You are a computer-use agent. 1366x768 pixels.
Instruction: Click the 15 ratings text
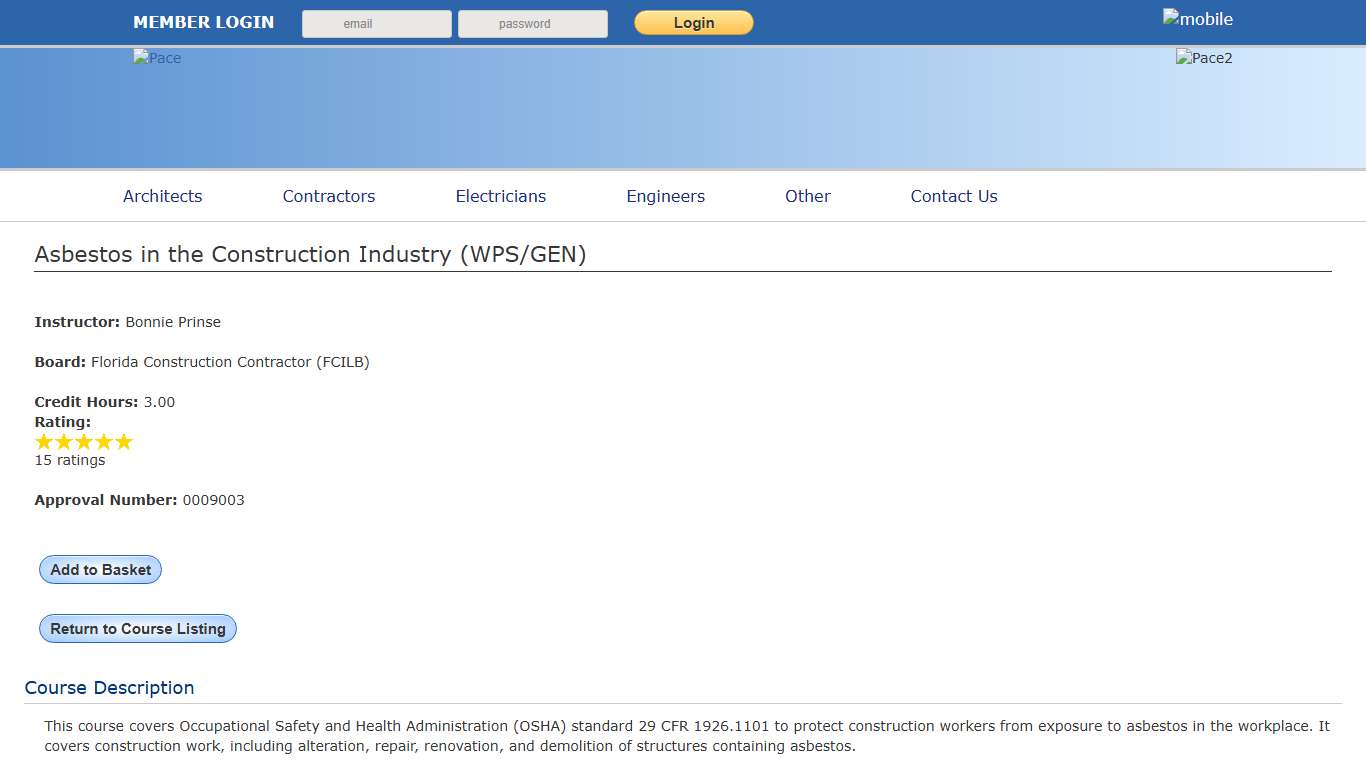coord(70,461)
